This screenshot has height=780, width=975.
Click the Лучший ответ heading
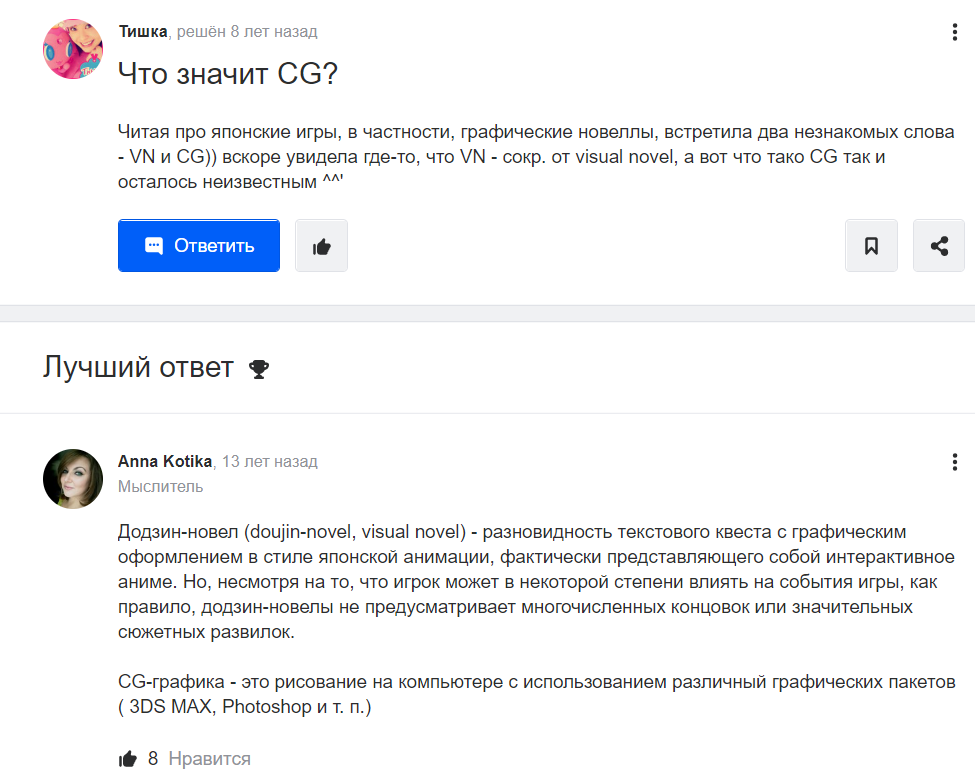(x=138, y=367)
